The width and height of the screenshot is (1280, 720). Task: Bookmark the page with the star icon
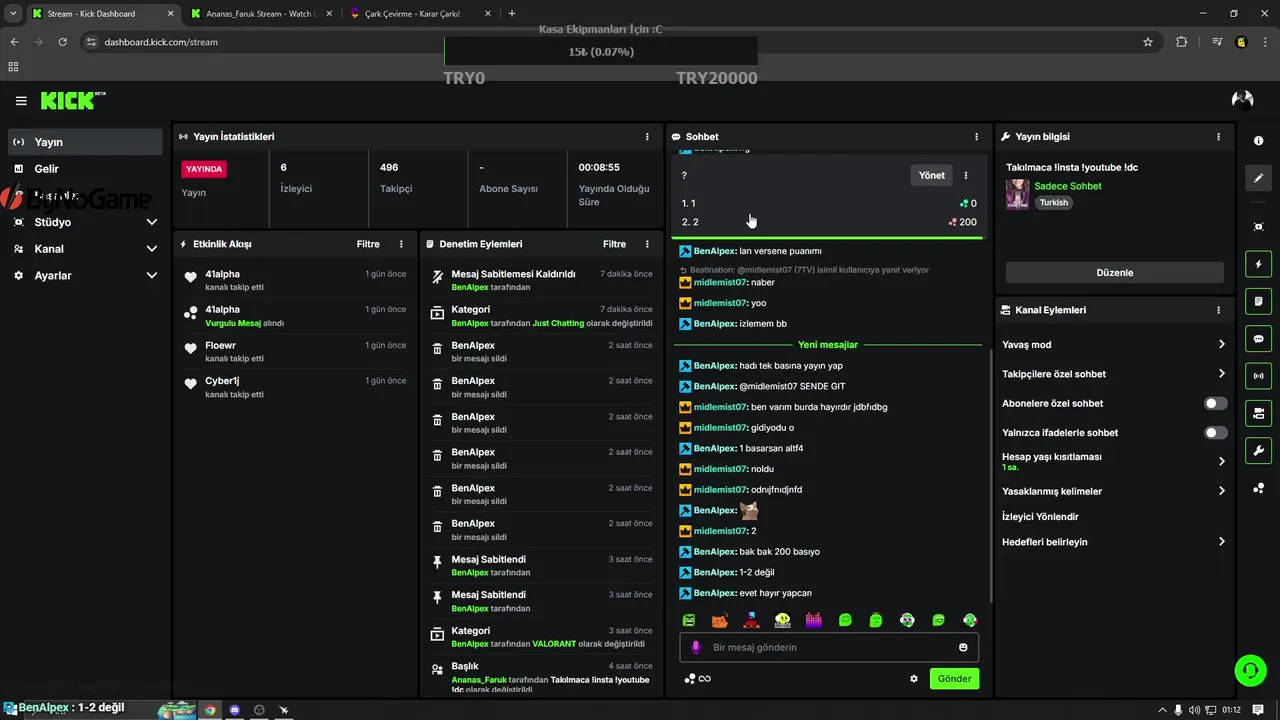pos(1148,42)
